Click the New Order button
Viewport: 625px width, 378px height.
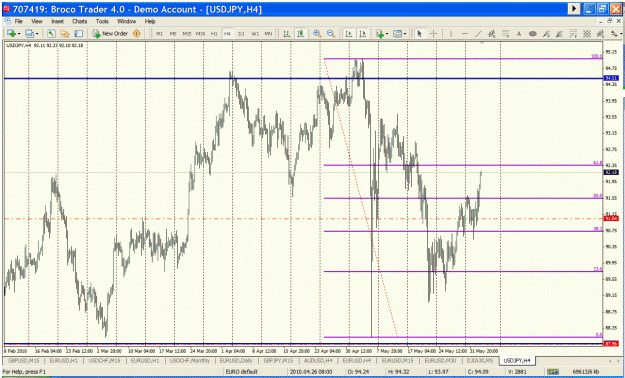click(x=110, y=34)
